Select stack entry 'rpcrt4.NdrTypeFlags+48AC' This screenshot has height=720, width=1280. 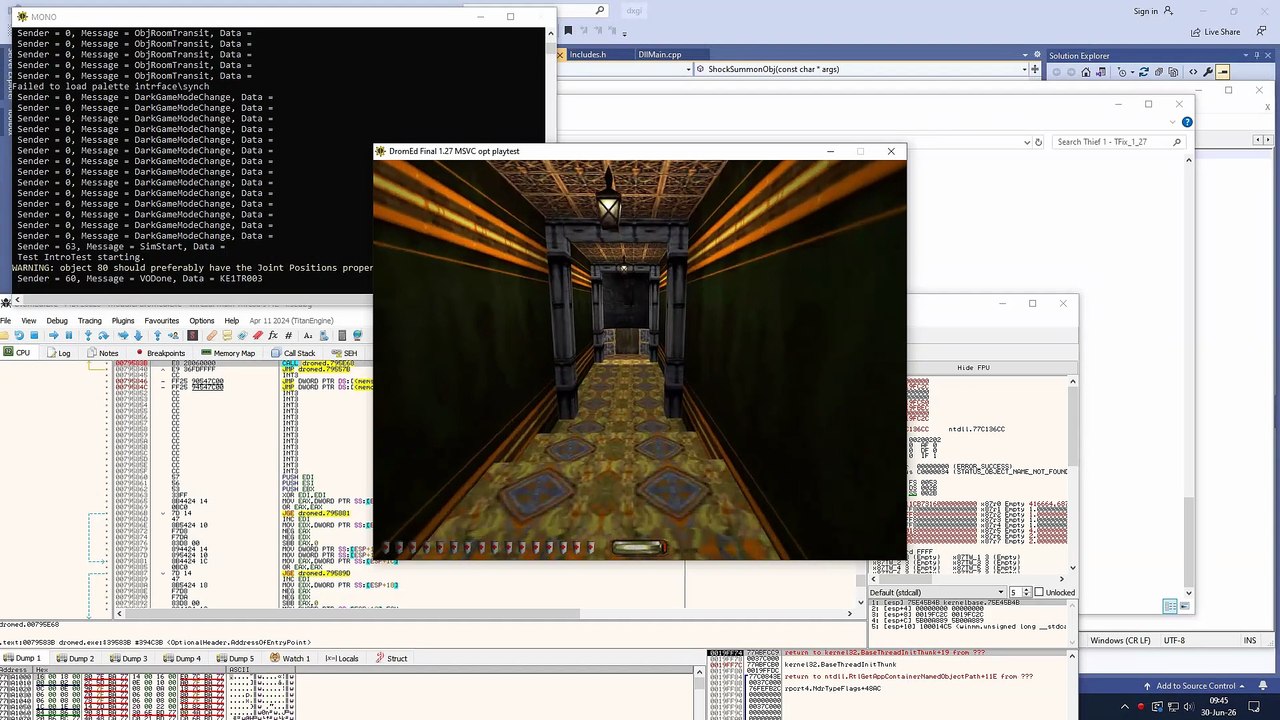(x=832, y=689)
